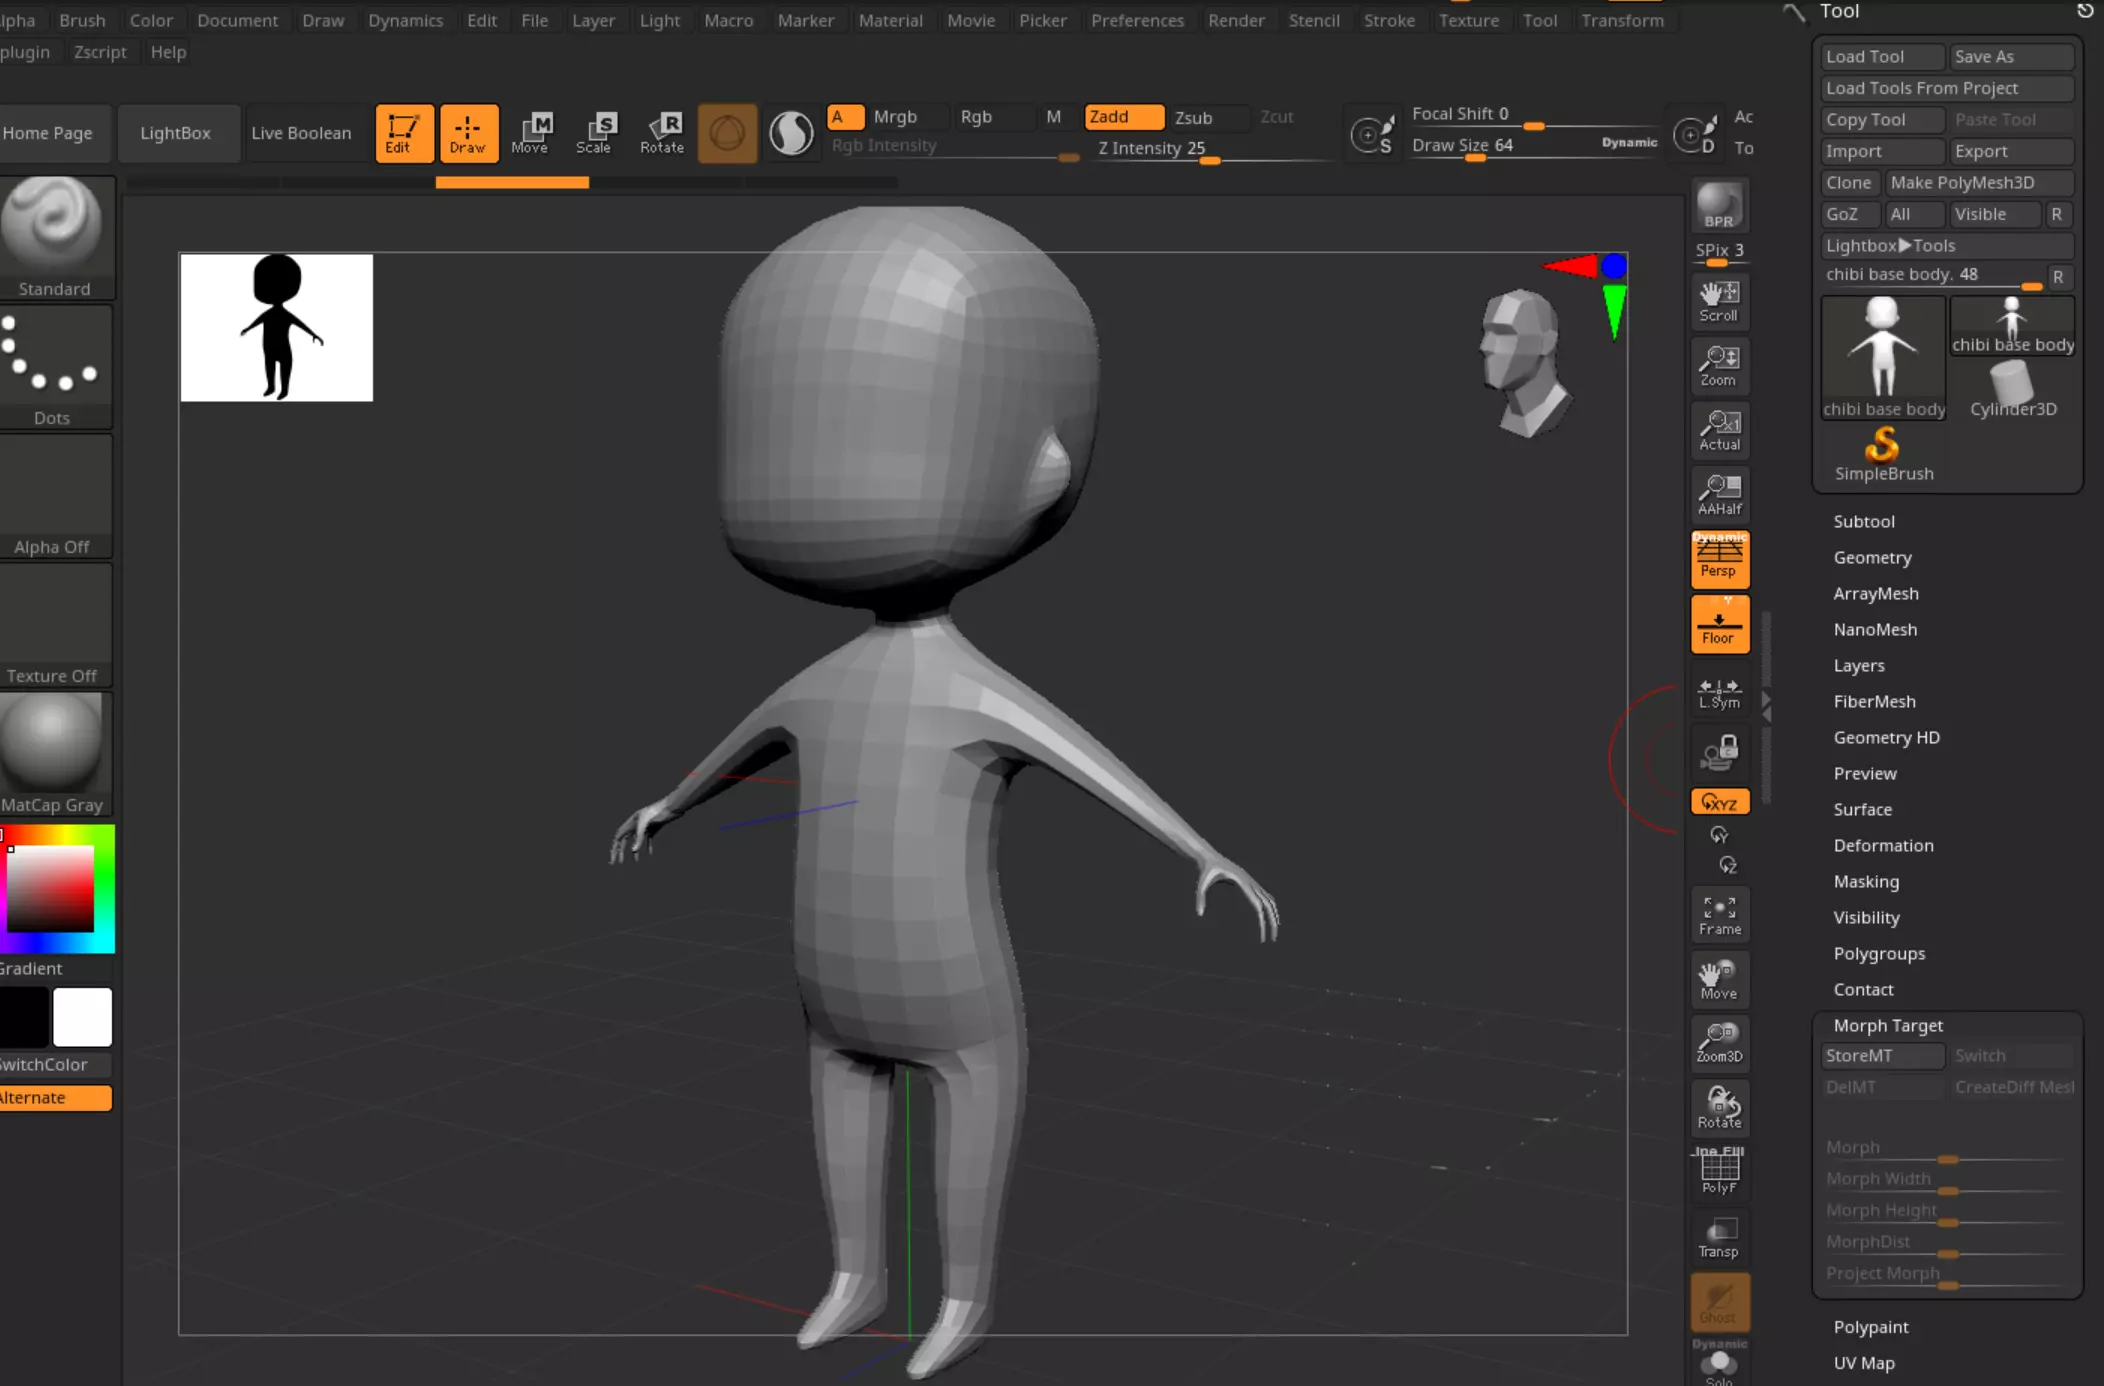
Task: Expand the Subtool palette section
Action: coord(1863,521)
